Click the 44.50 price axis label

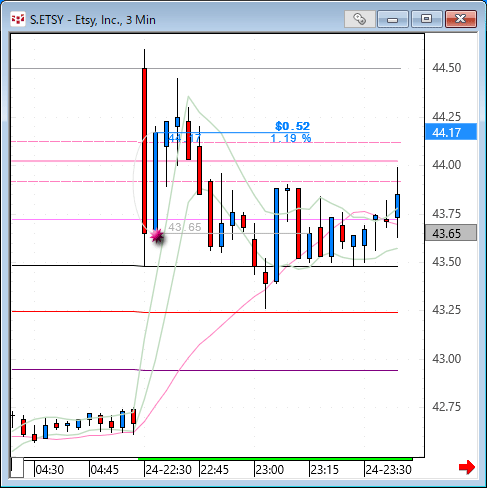(x=446, y=68)
